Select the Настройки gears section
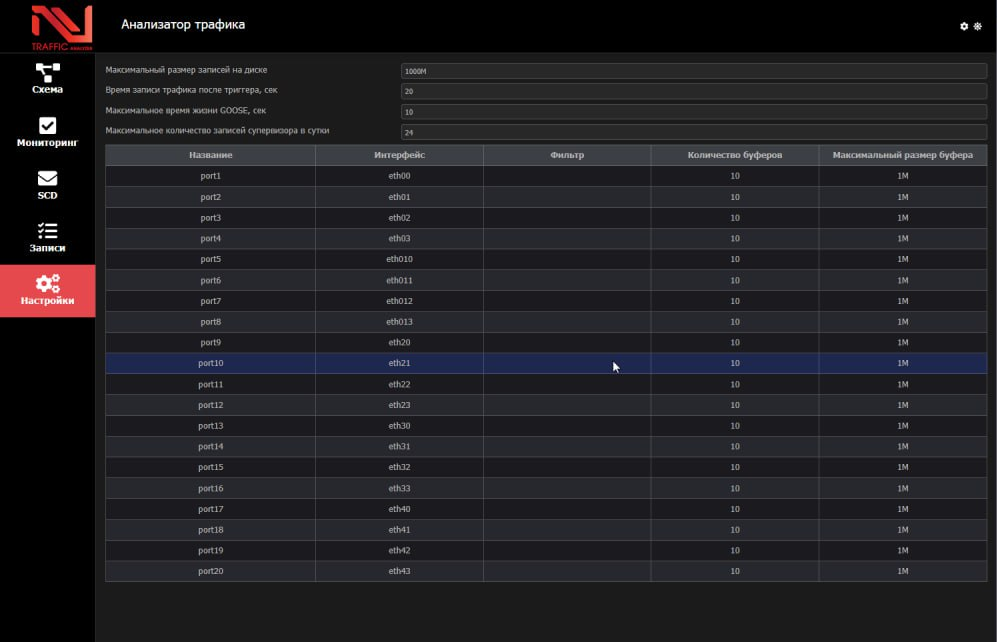997x642 pixels. click(47, 290)
